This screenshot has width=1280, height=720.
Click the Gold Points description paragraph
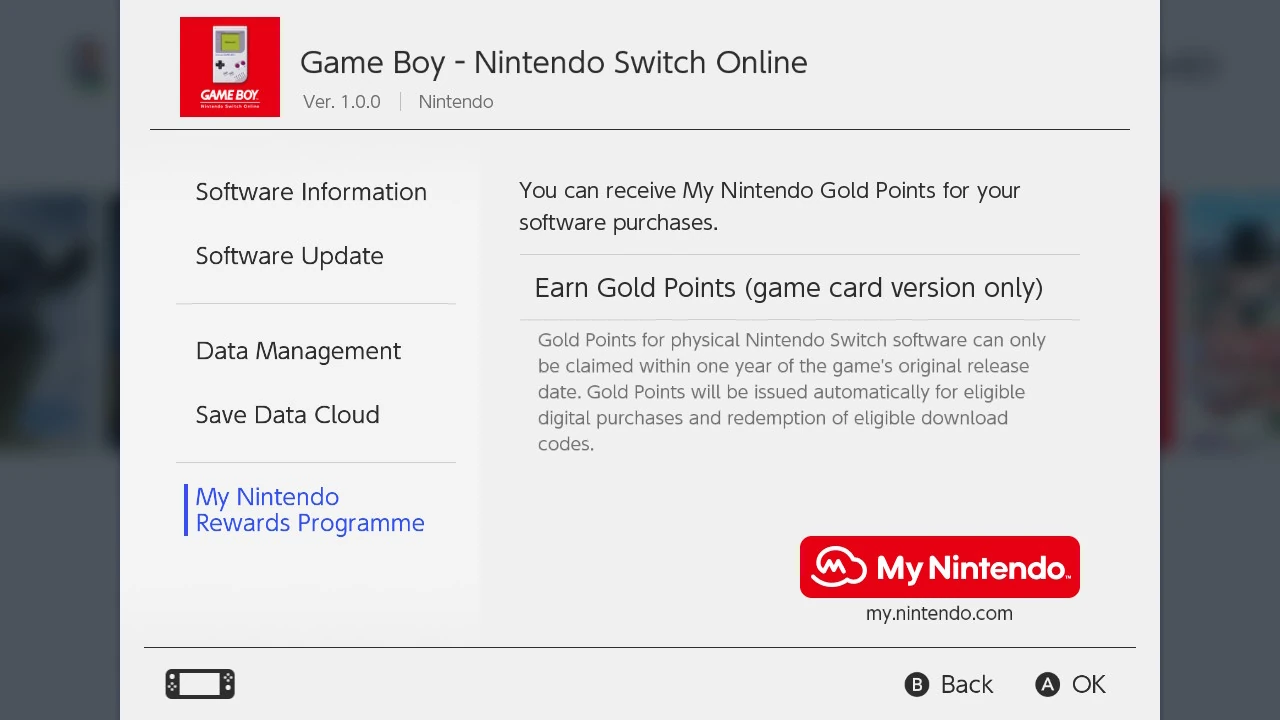click(x=790, y=392)
